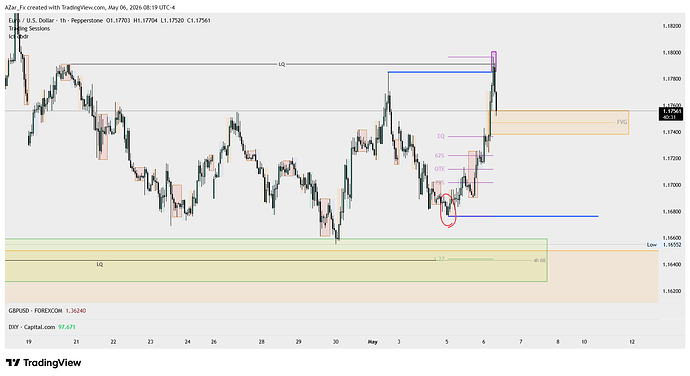Click the 1.16600 price axis label
Viewport: 690px width, 376px height.
coord(671,238)
